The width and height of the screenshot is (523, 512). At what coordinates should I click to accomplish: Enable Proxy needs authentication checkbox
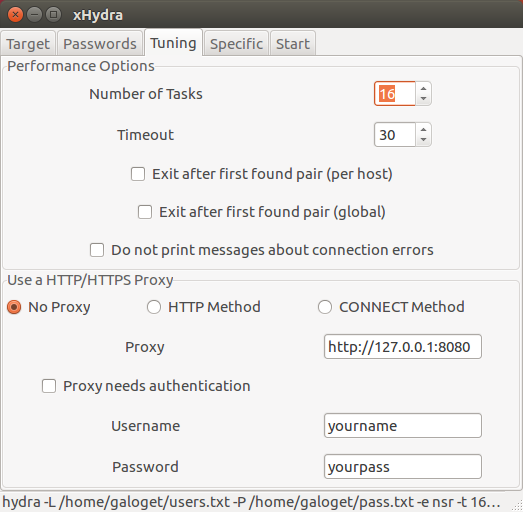pos(49,386)
